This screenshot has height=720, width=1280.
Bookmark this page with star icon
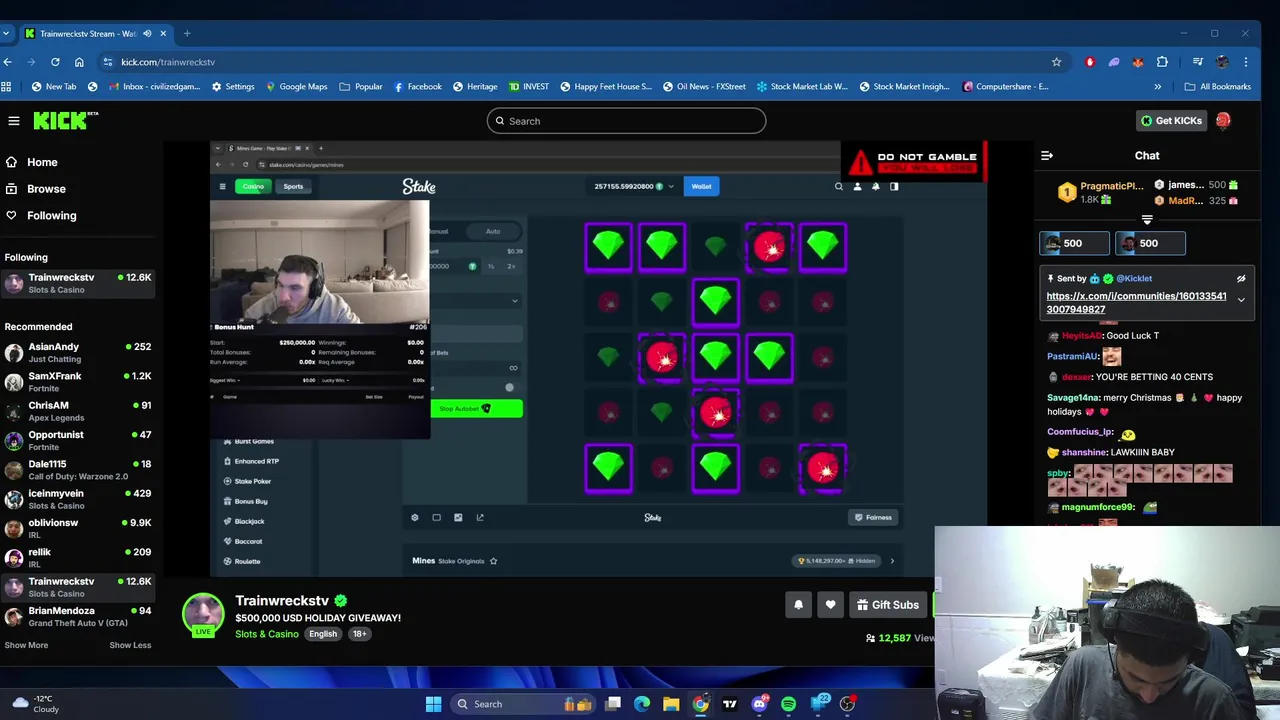click(x=1056, y=62)
